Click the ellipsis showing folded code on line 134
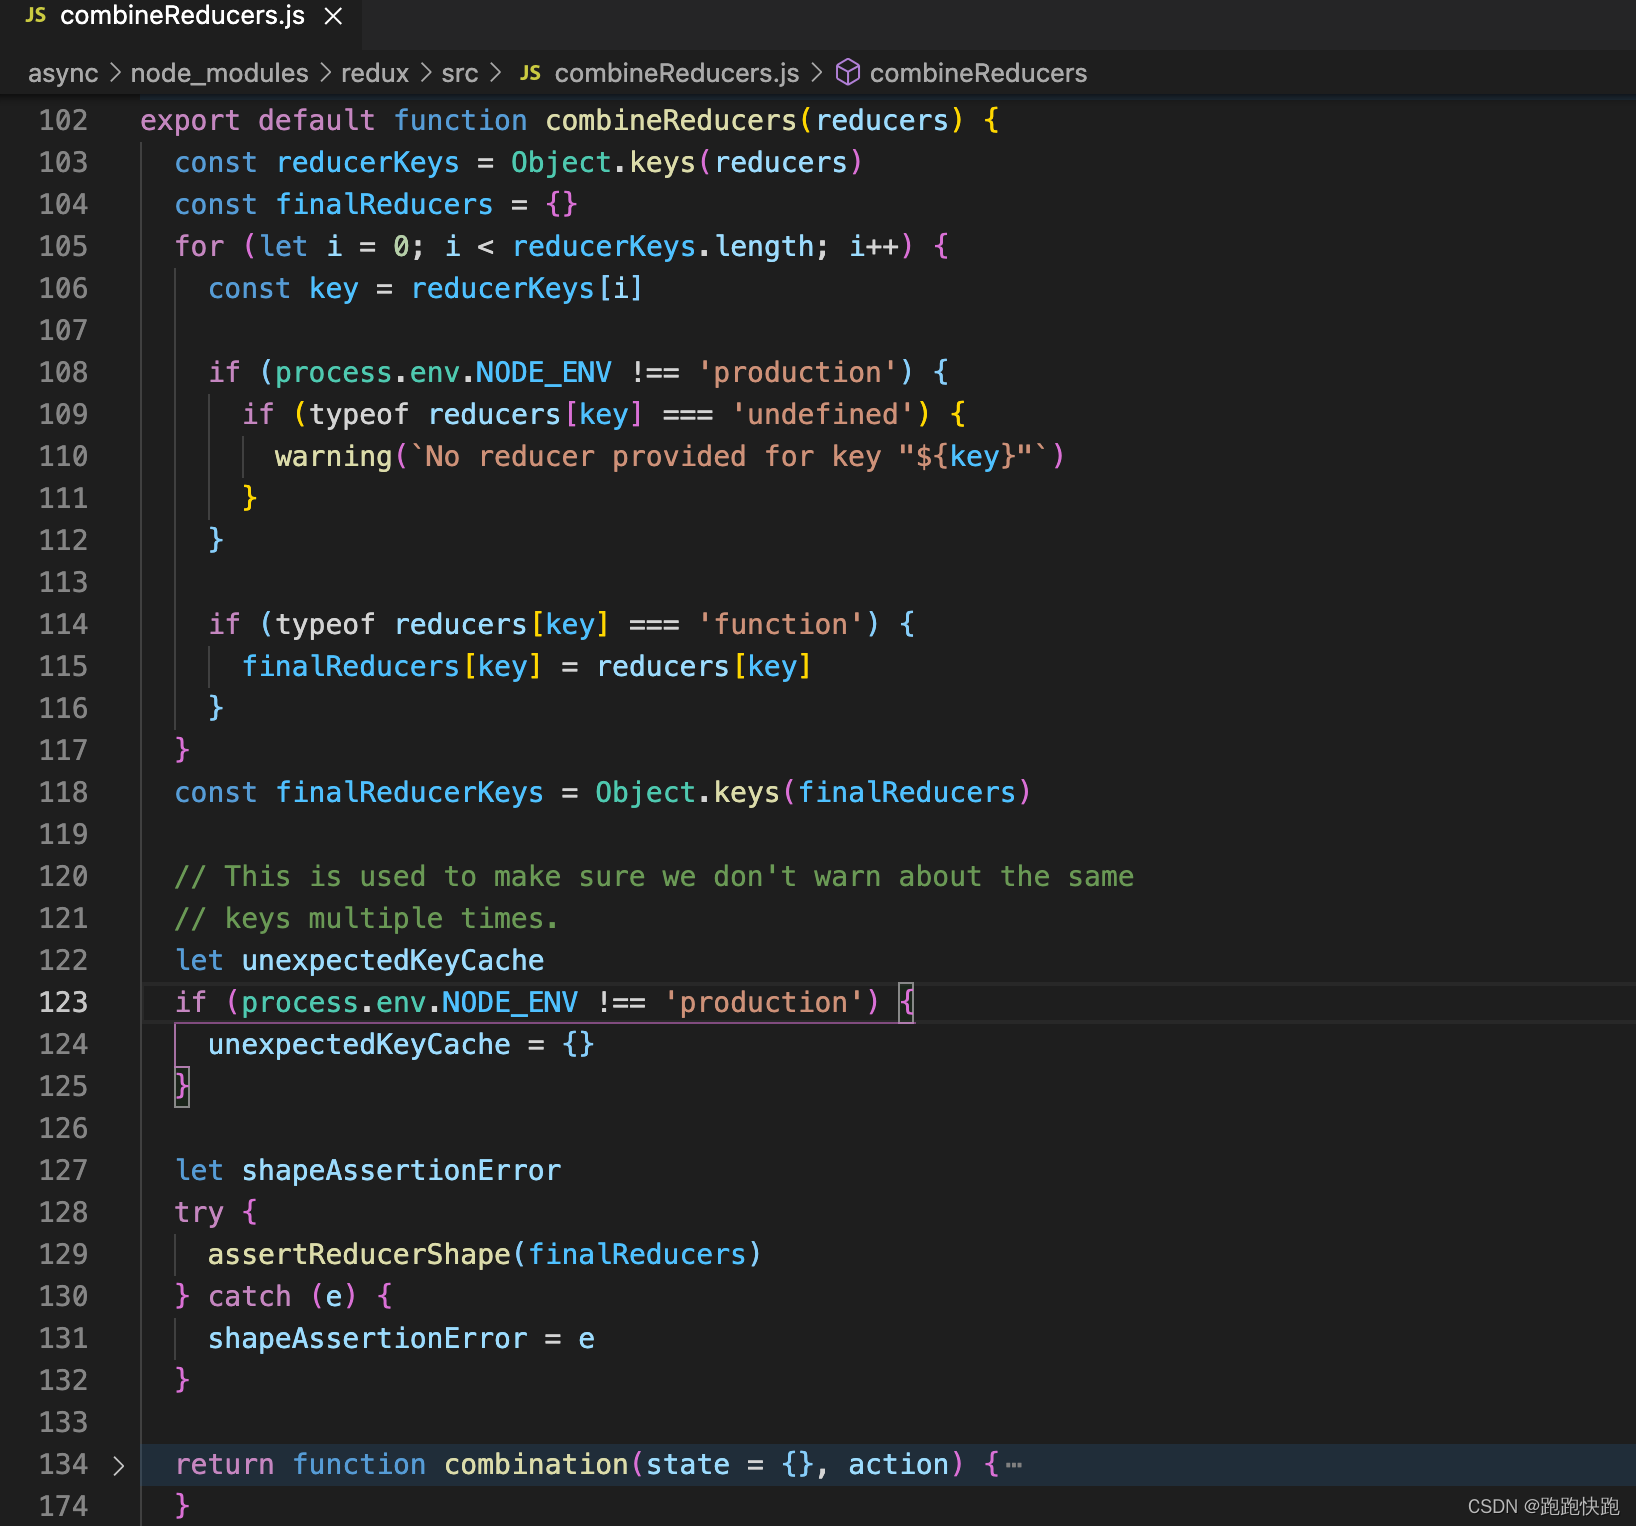1636x1526 pixels. pos(1014,1464)
